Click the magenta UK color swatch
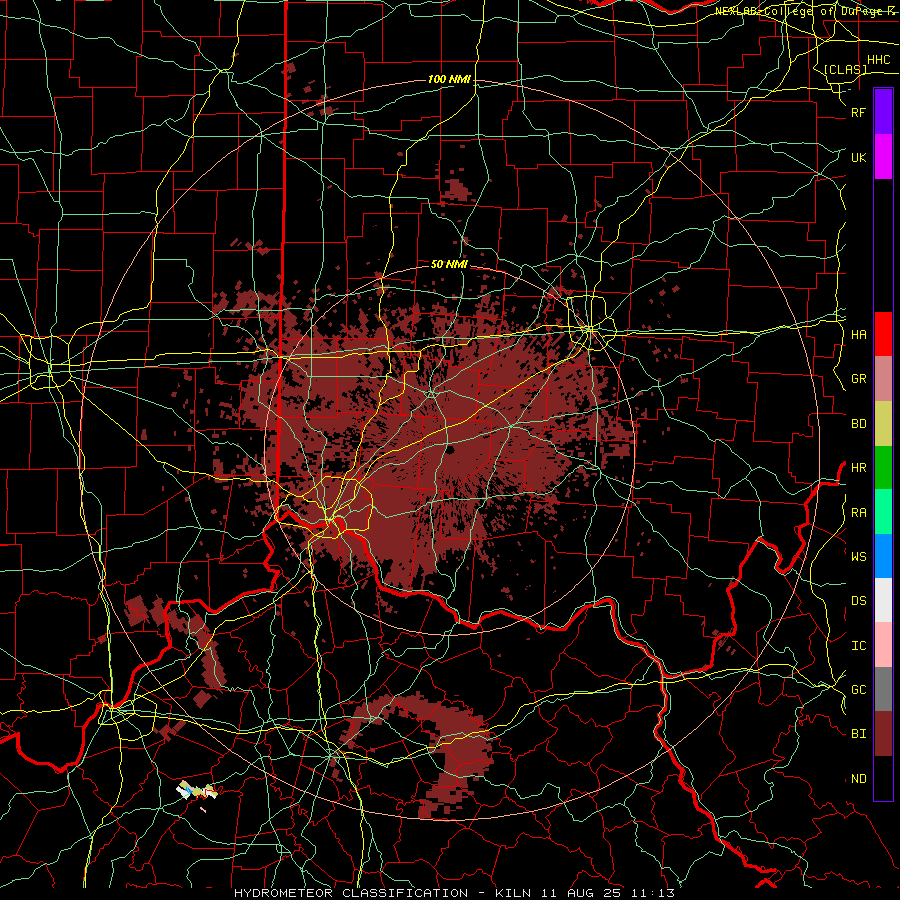 pos(883,157)
